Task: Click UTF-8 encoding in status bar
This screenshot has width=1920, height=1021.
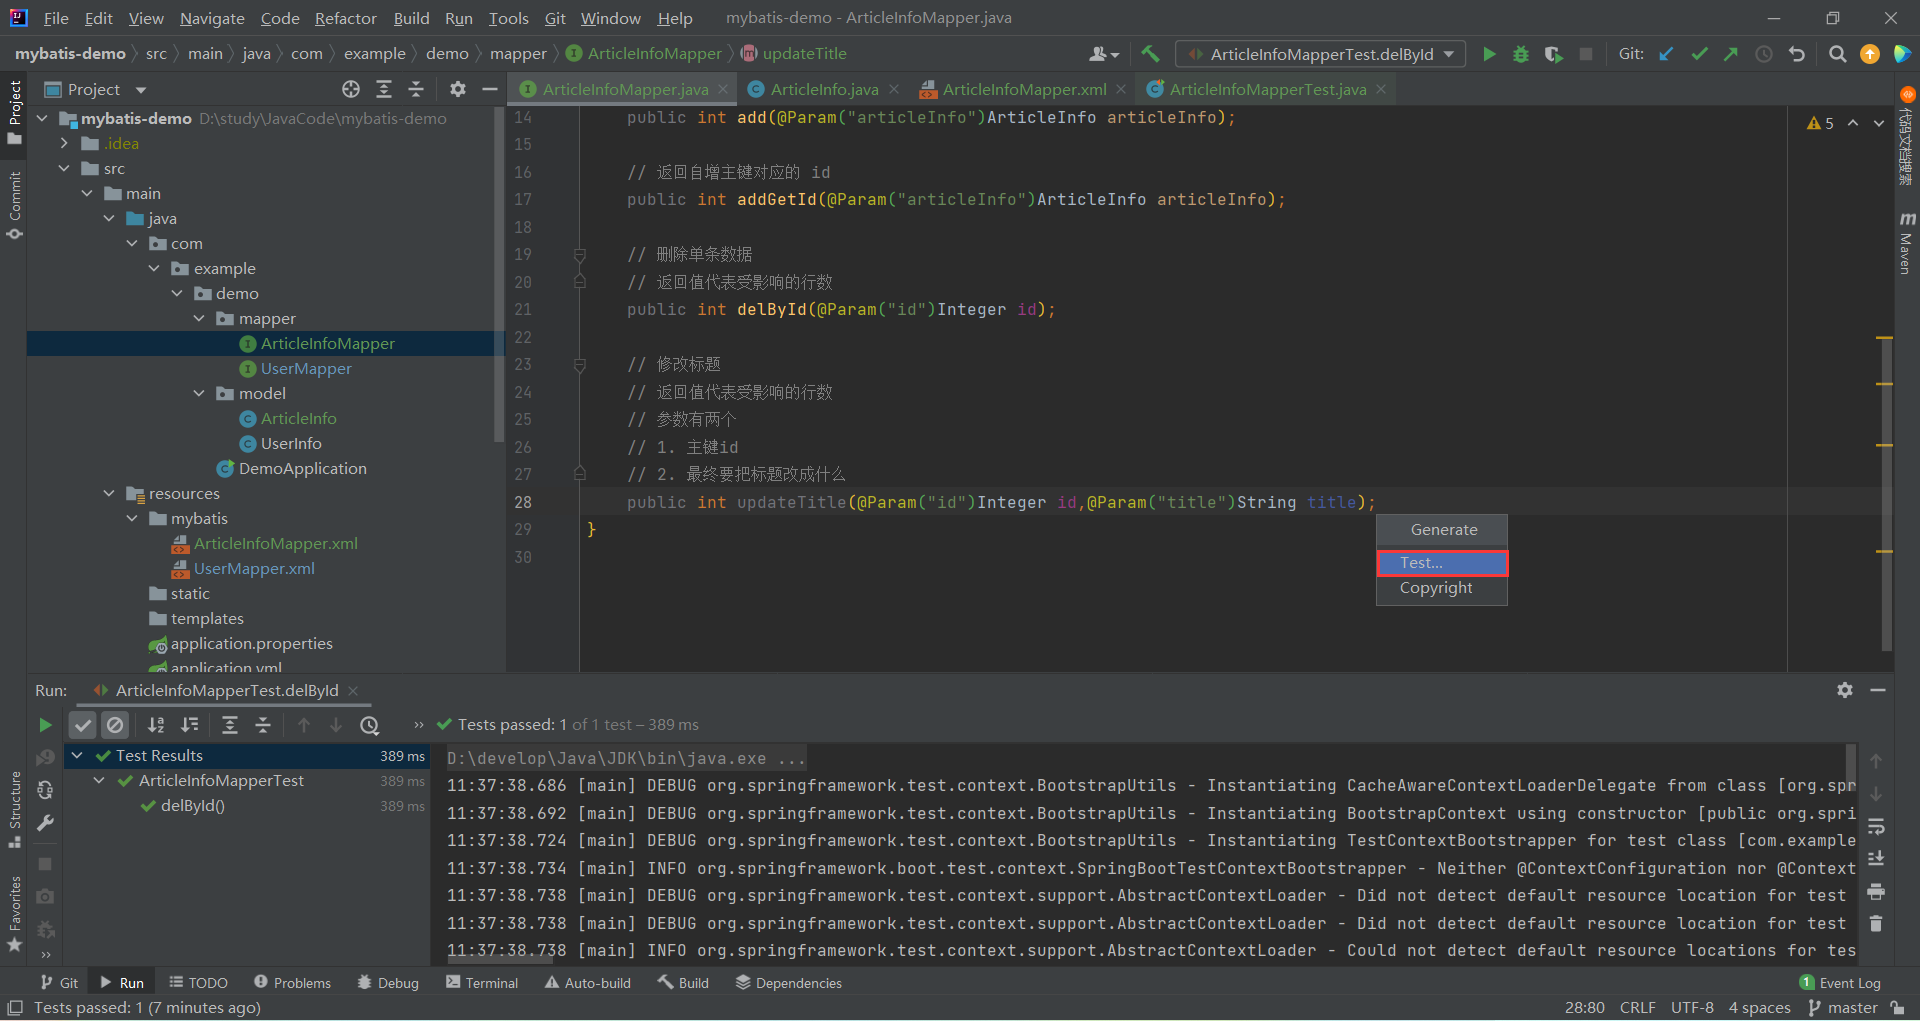Action: click(x=1692, y=1008)
